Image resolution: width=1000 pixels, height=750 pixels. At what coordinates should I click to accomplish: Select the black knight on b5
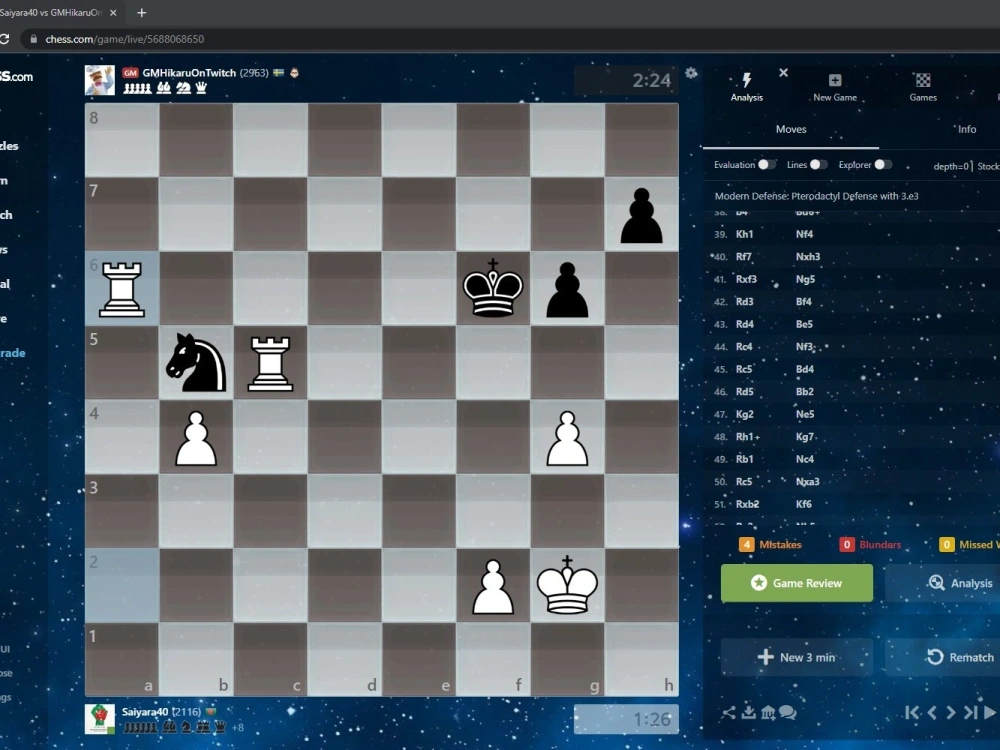point(196,363)
